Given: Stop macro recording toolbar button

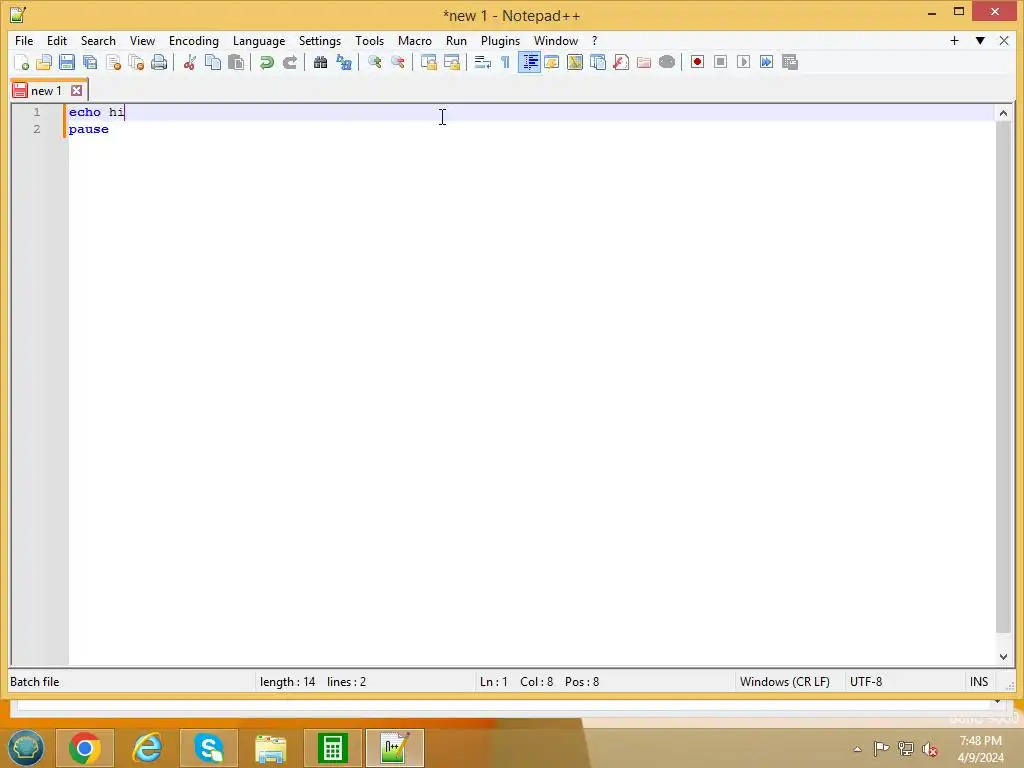Looking at the screenshot, I should [x=720, y=62].
